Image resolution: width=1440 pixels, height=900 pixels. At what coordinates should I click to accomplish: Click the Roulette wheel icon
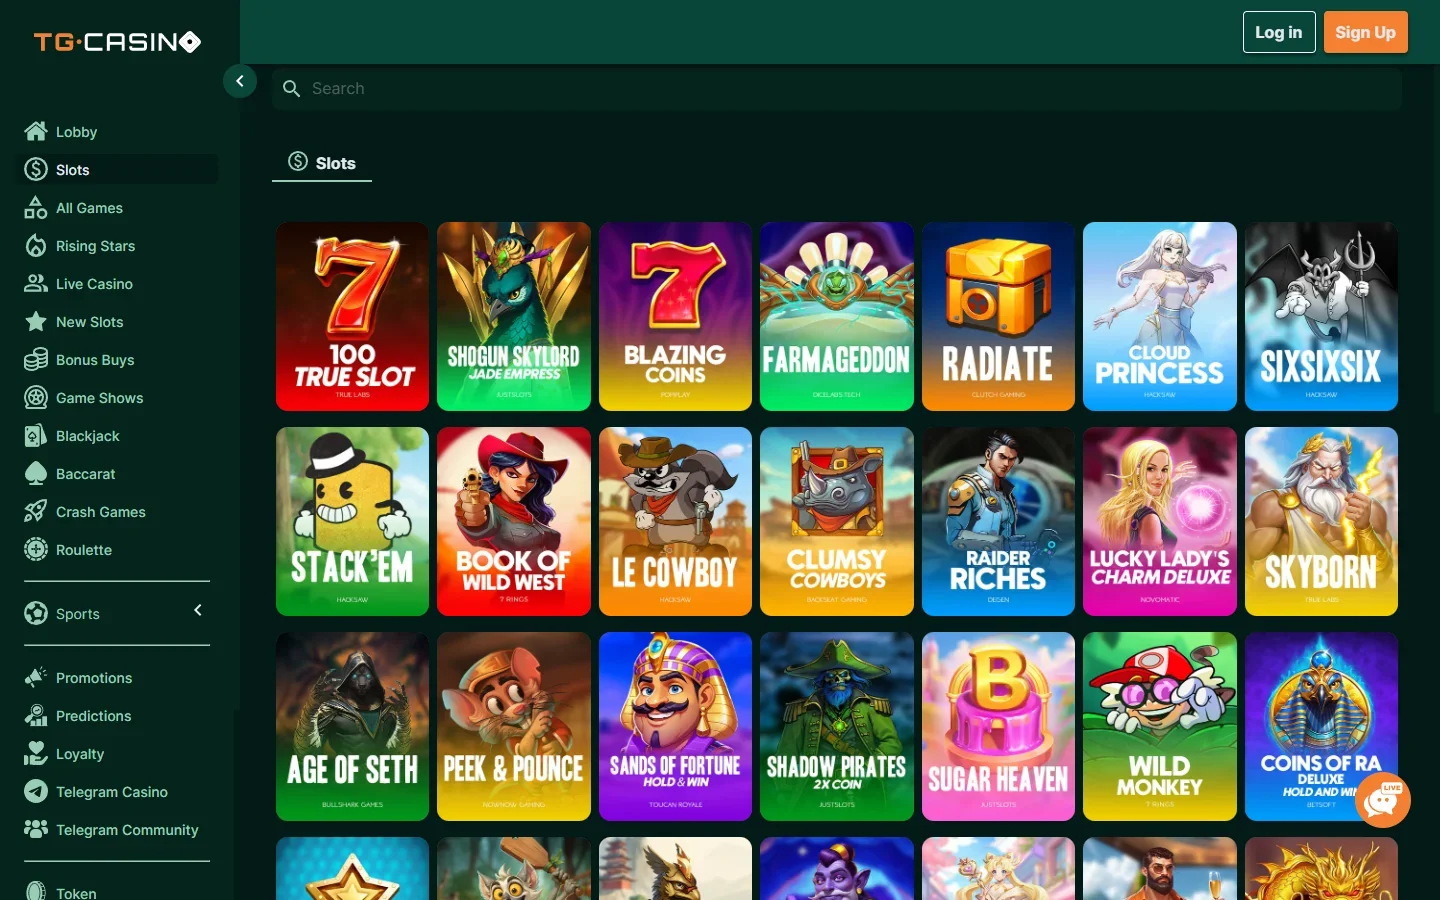[x=36, y=549]
